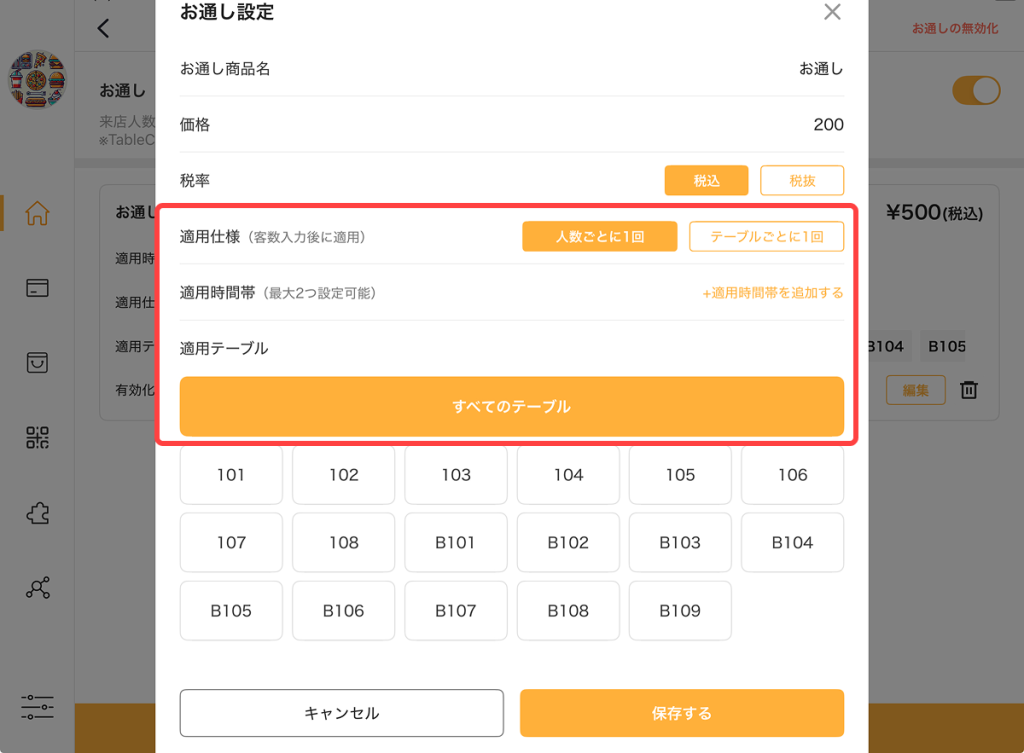Click the 保存する button

(x=682, y=713)
